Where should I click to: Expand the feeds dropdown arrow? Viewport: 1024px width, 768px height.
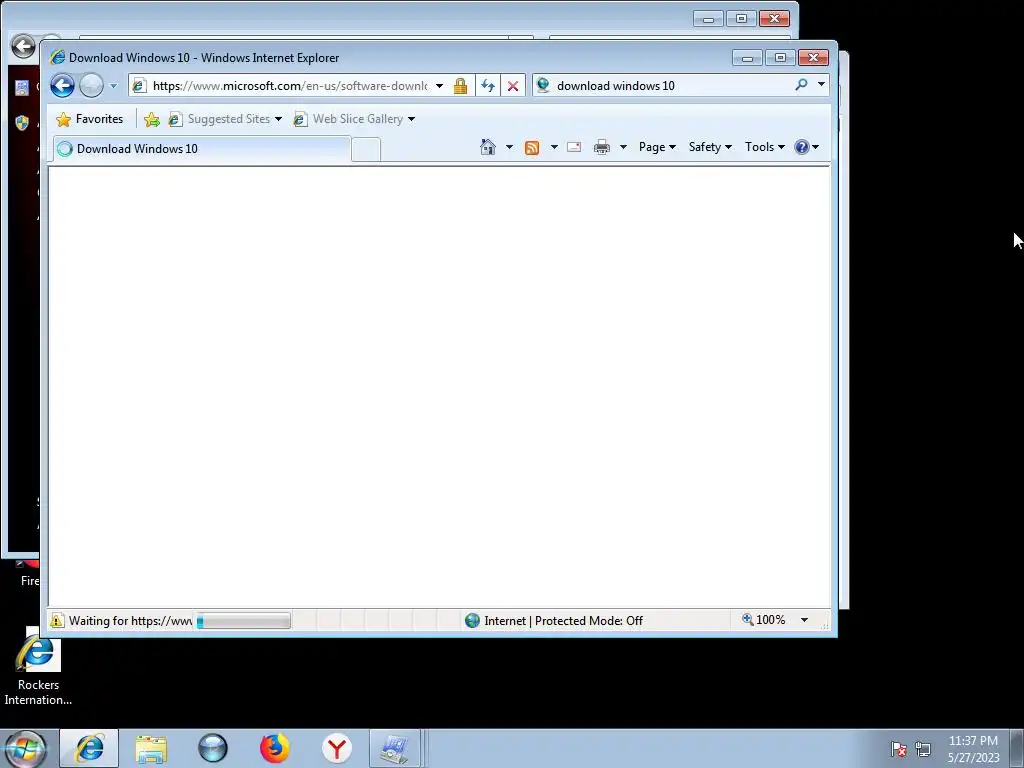(x=554, y=147)
